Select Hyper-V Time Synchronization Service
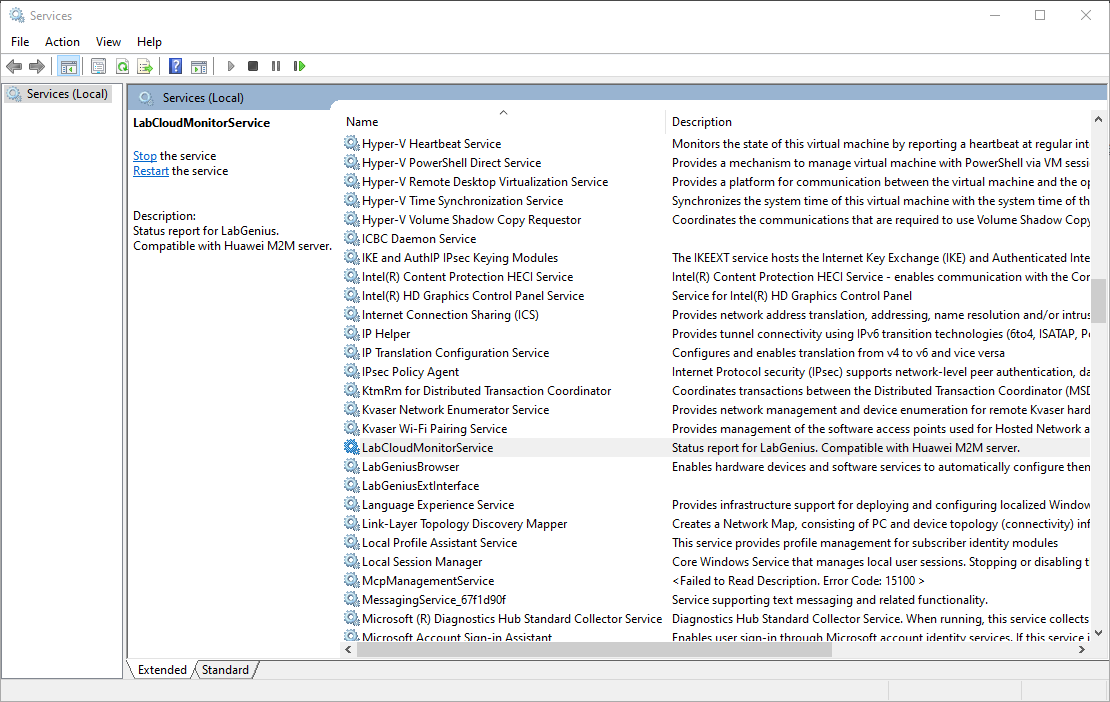The image size is (1110, 702). [x=462, y=201]
